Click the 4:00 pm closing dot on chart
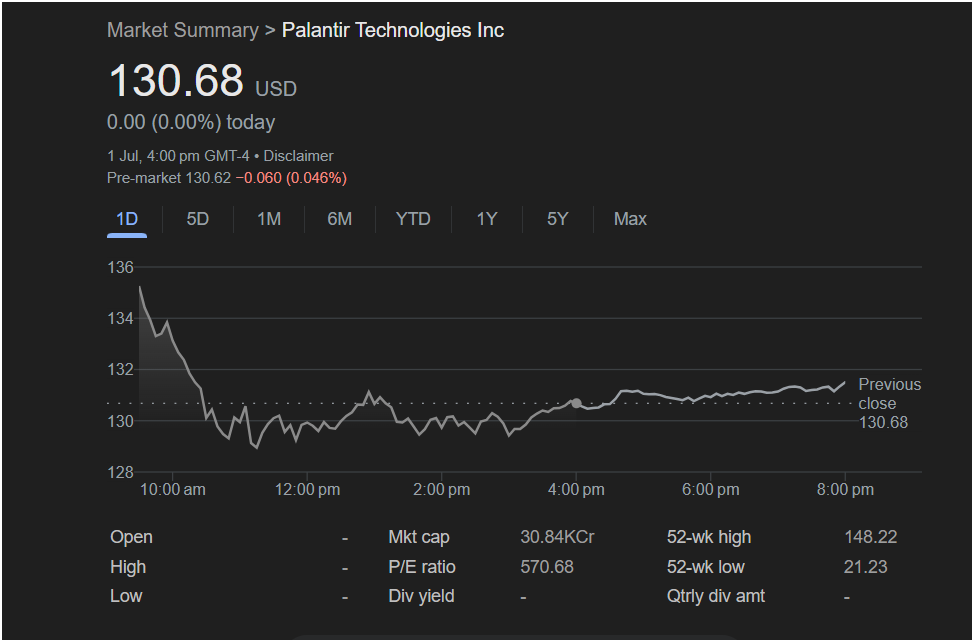The height and width of the screenshot is (642, 974). 576,404
